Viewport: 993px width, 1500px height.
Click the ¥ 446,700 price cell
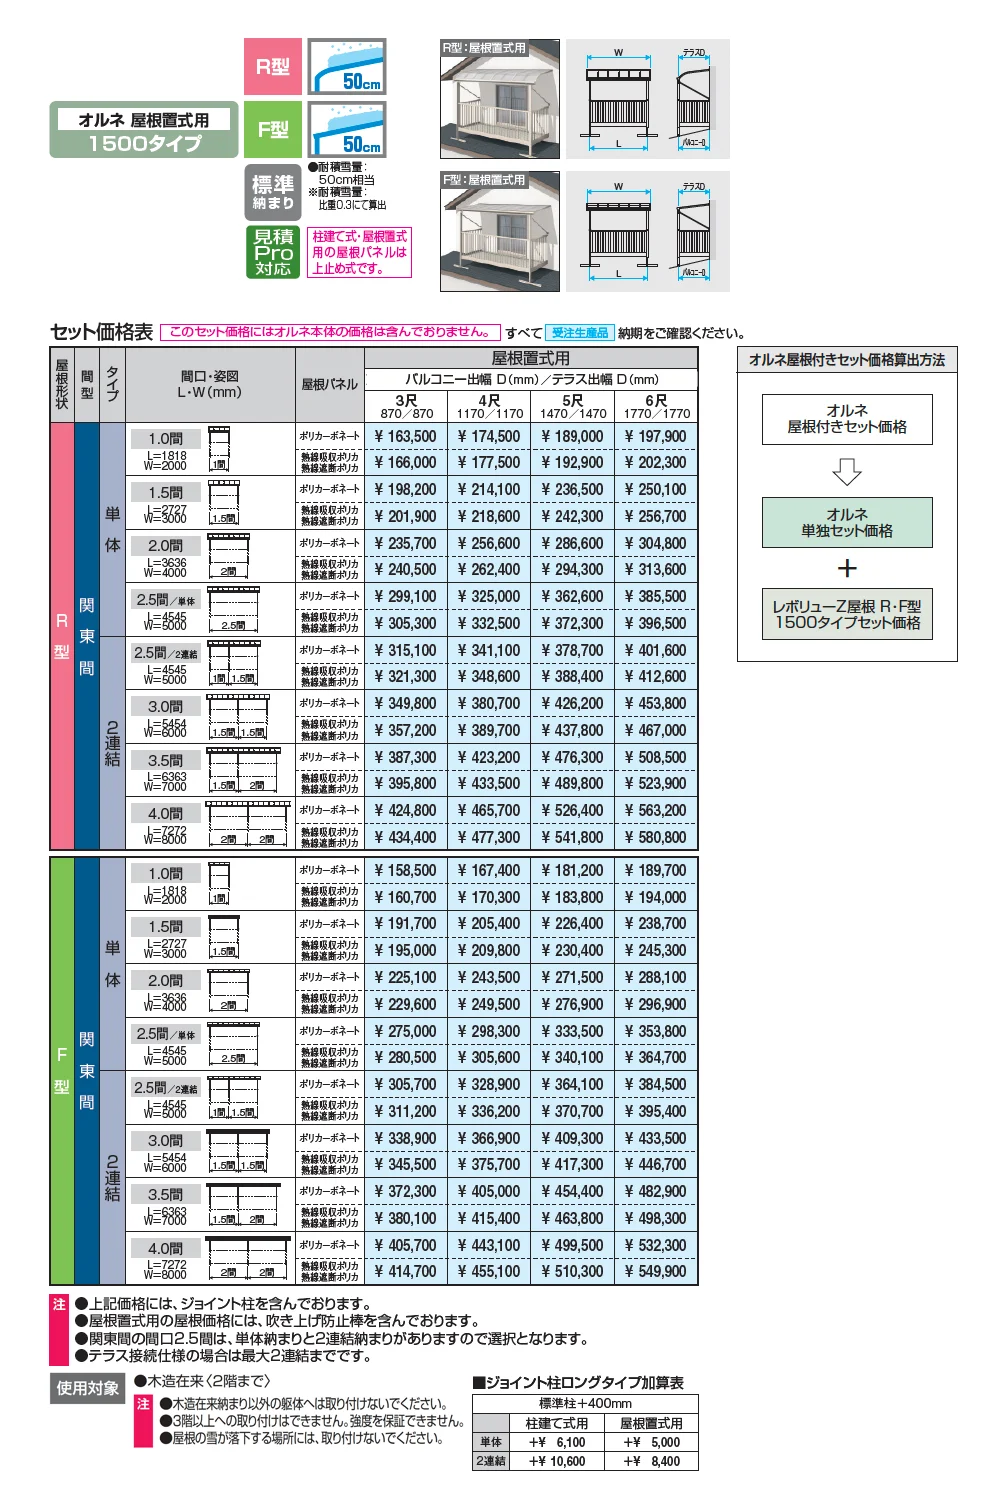[656, 1165]
